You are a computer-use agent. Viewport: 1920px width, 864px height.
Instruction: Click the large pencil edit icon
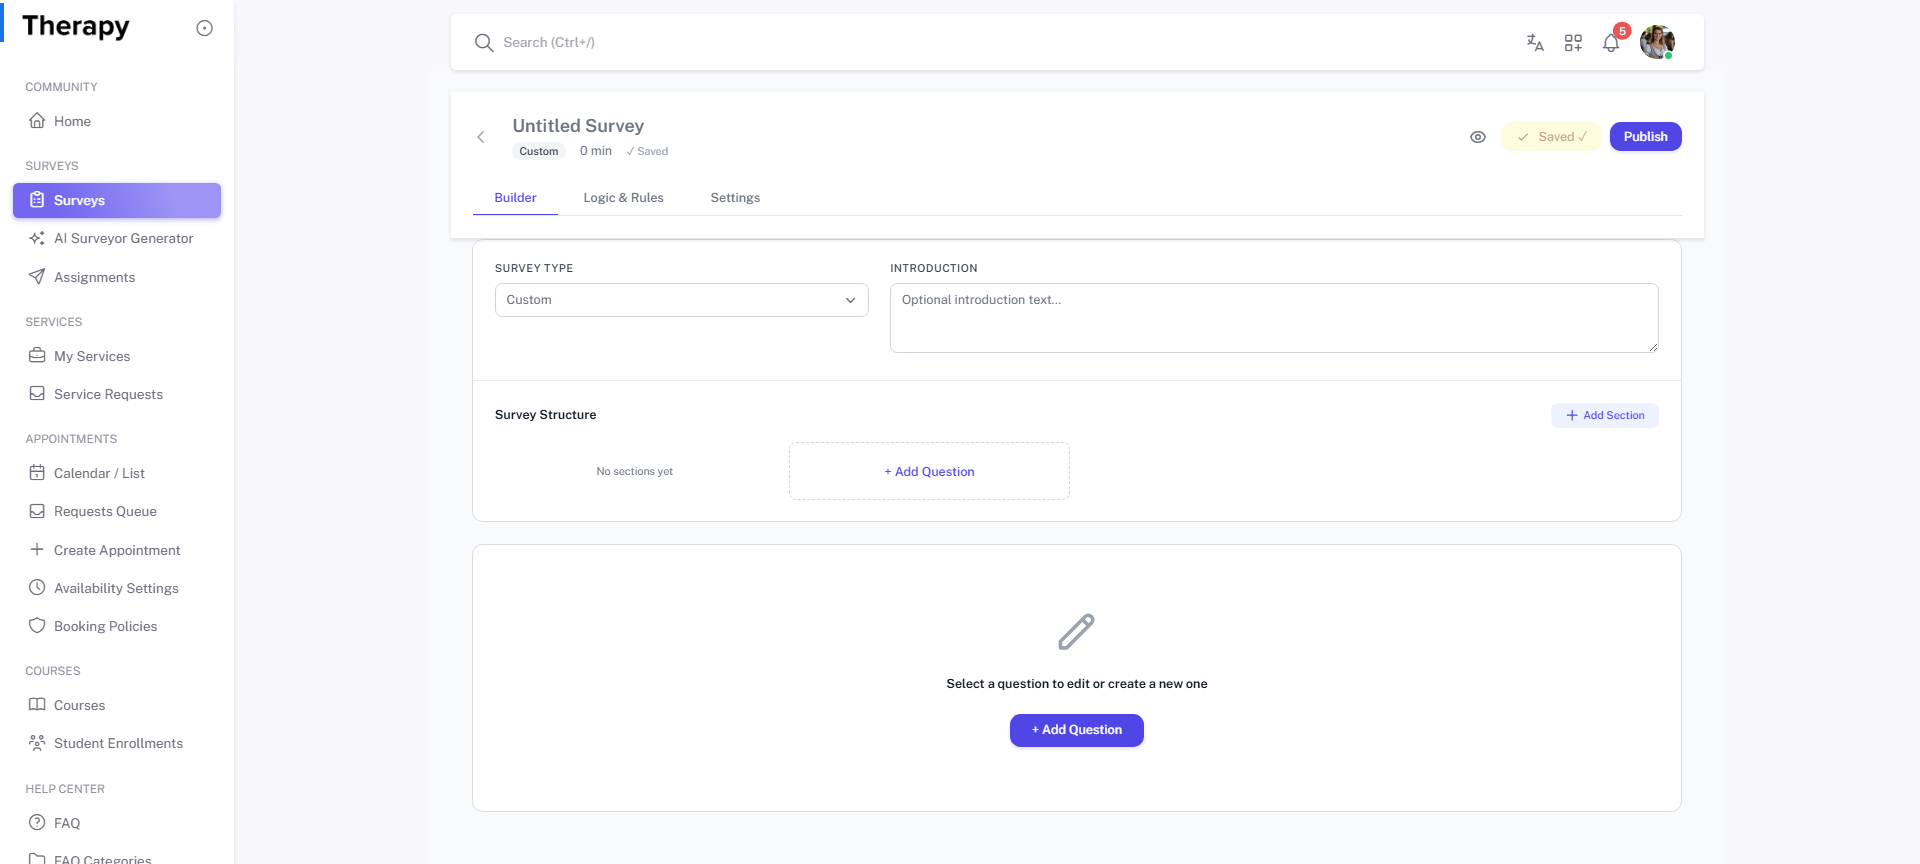1077,632
